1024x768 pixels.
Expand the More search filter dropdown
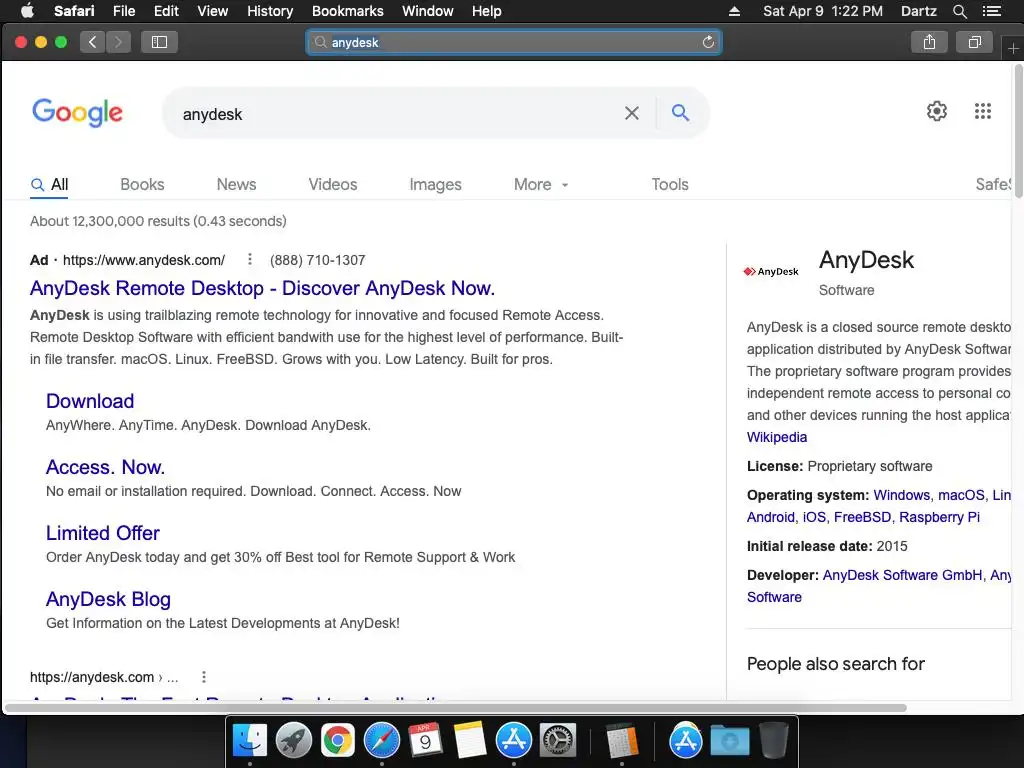point(541,185)
